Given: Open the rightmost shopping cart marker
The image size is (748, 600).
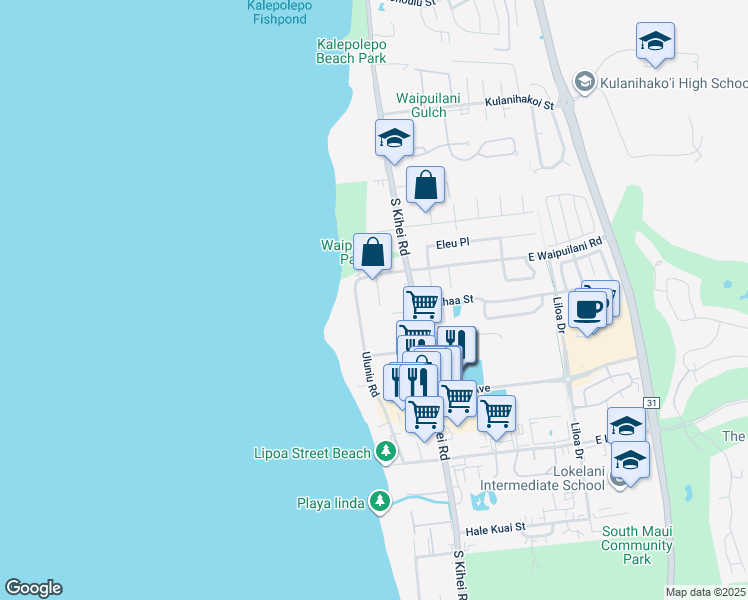Looking at the screenshot, I should click(496, 411).
